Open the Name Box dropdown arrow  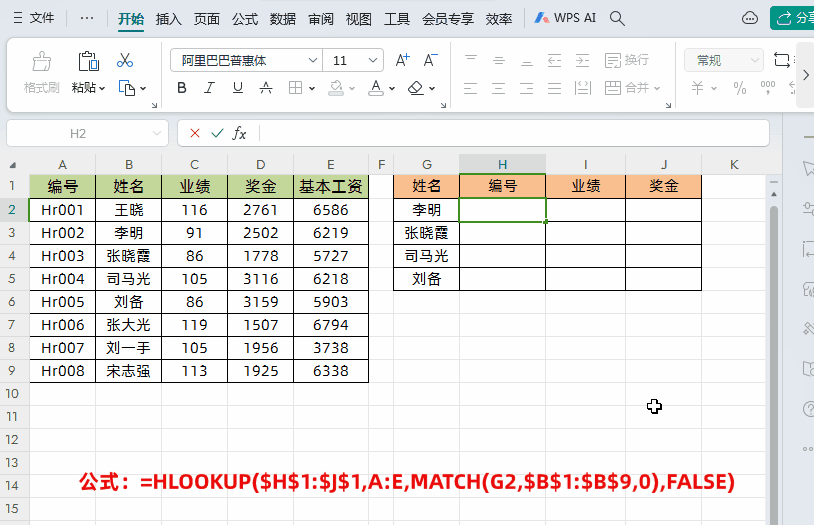coord(157,133)
